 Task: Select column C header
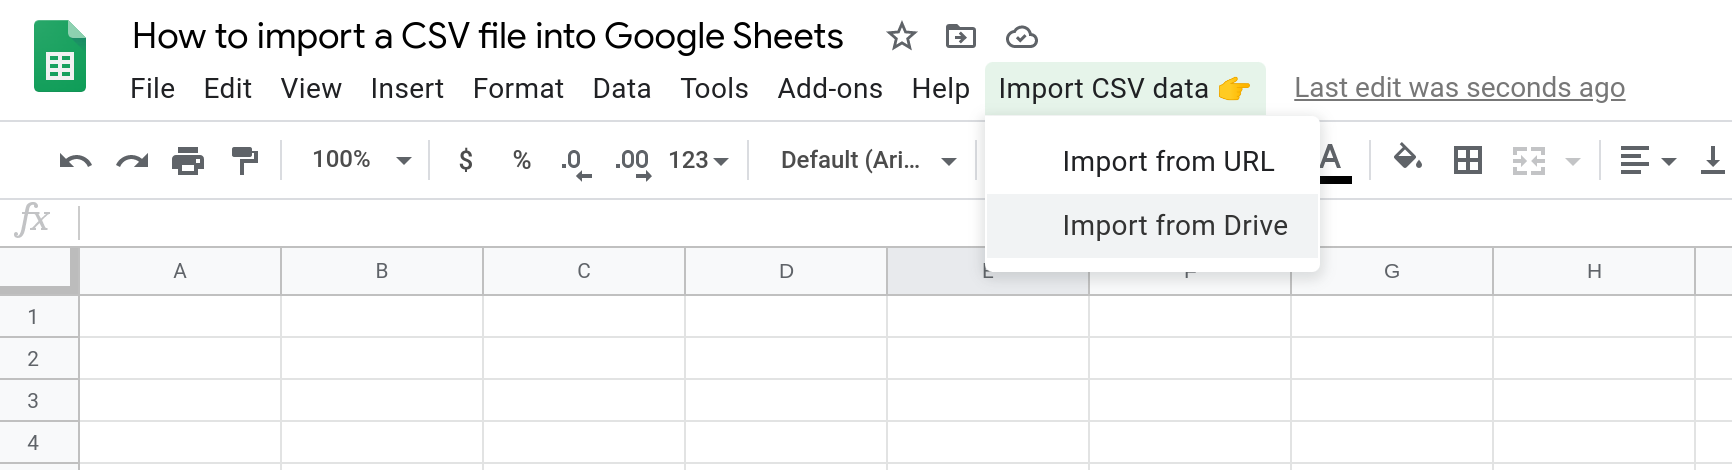tap(584, 271)
